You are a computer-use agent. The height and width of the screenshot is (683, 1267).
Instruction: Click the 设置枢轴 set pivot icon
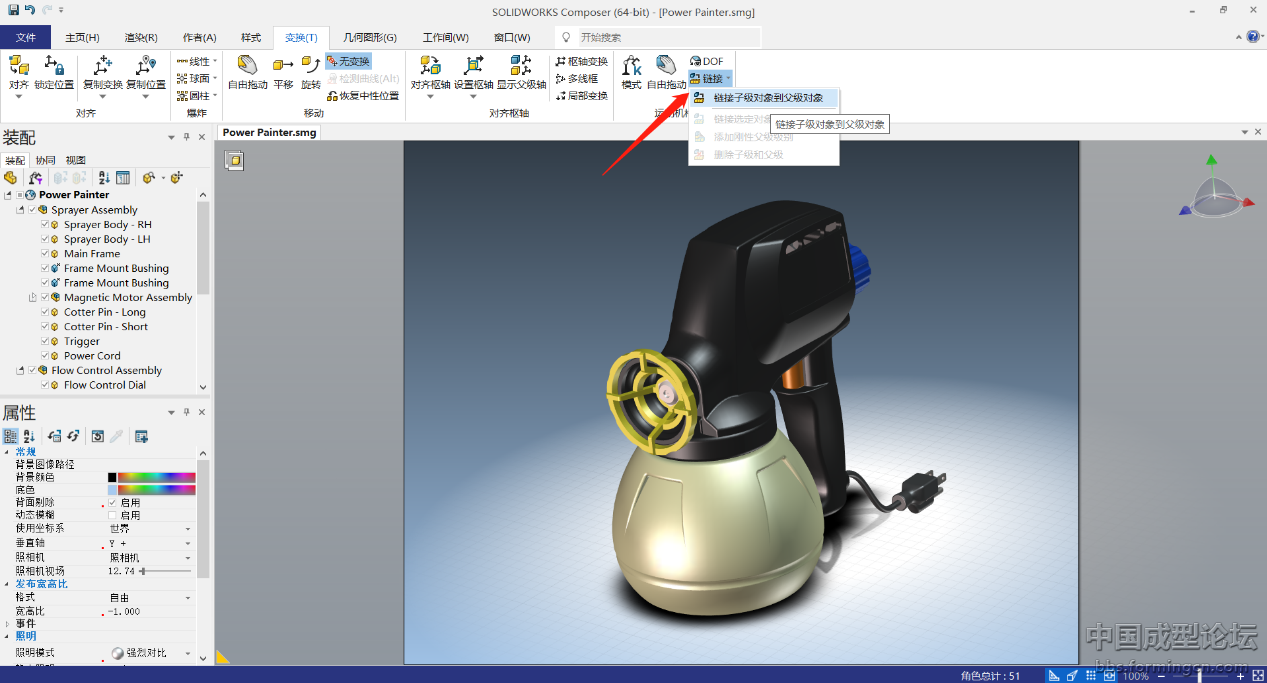click(473, 72)
